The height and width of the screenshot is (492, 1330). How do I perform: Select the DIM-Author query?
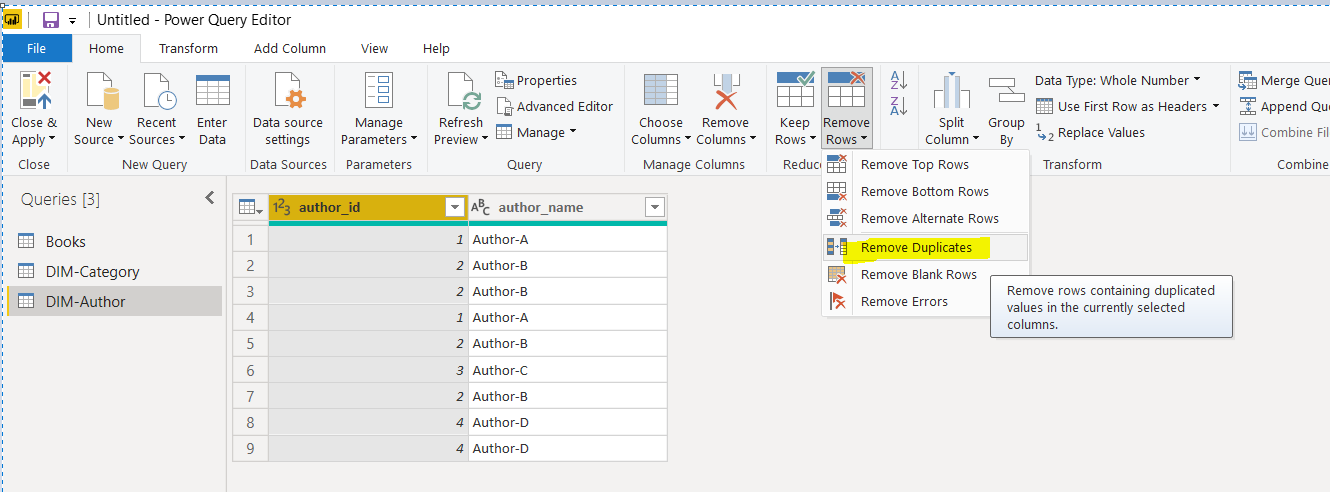tap(114, 301)
